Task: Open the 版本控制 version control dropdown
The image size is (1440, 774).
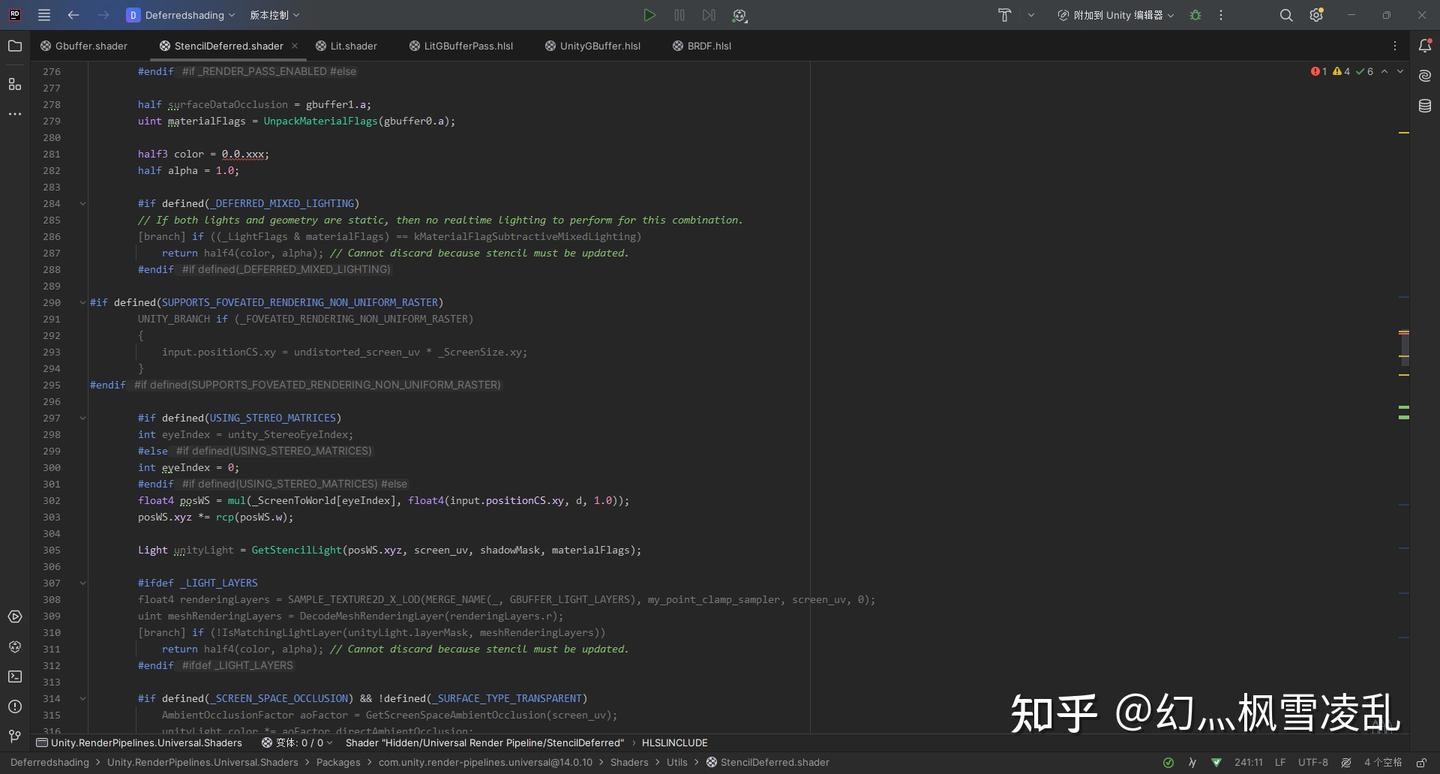Action: tap(274, 15)
